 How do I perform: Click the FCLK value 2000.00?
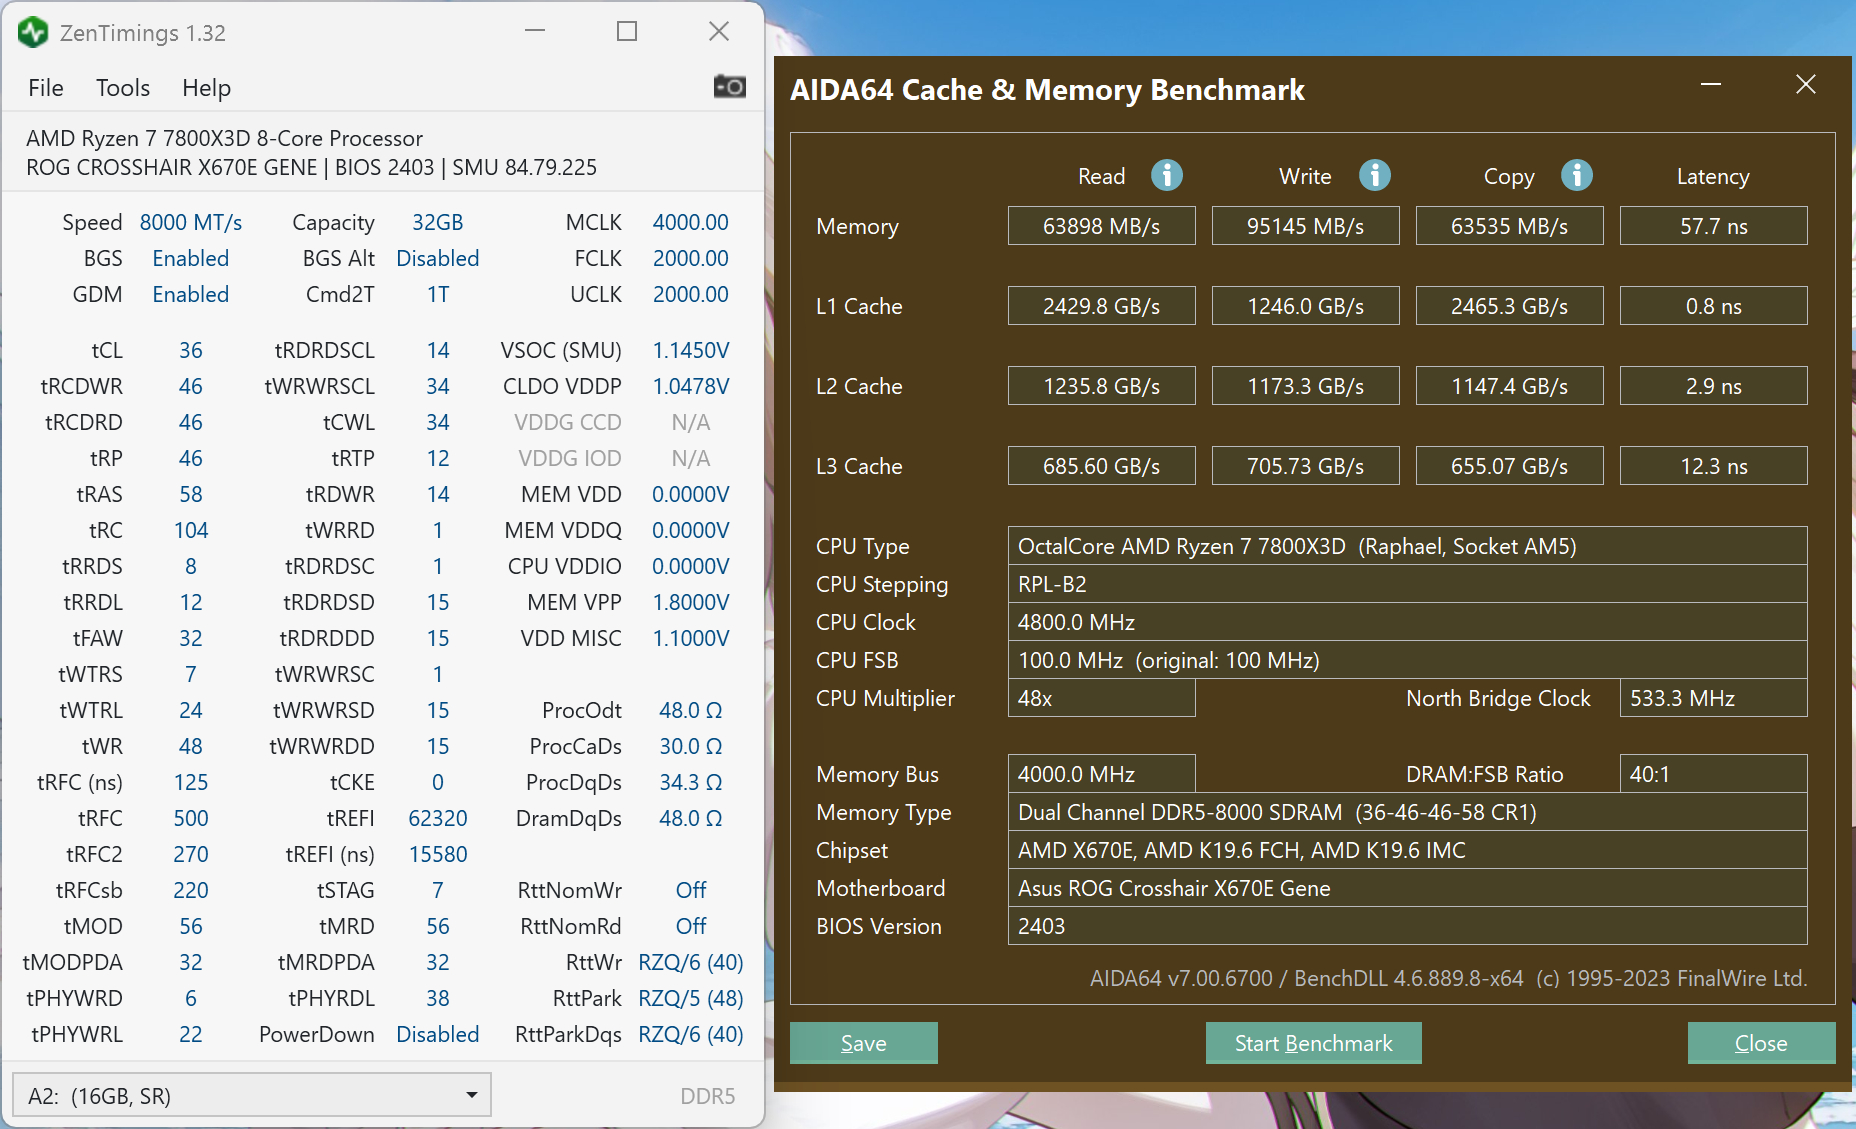(x=690, y=258)
